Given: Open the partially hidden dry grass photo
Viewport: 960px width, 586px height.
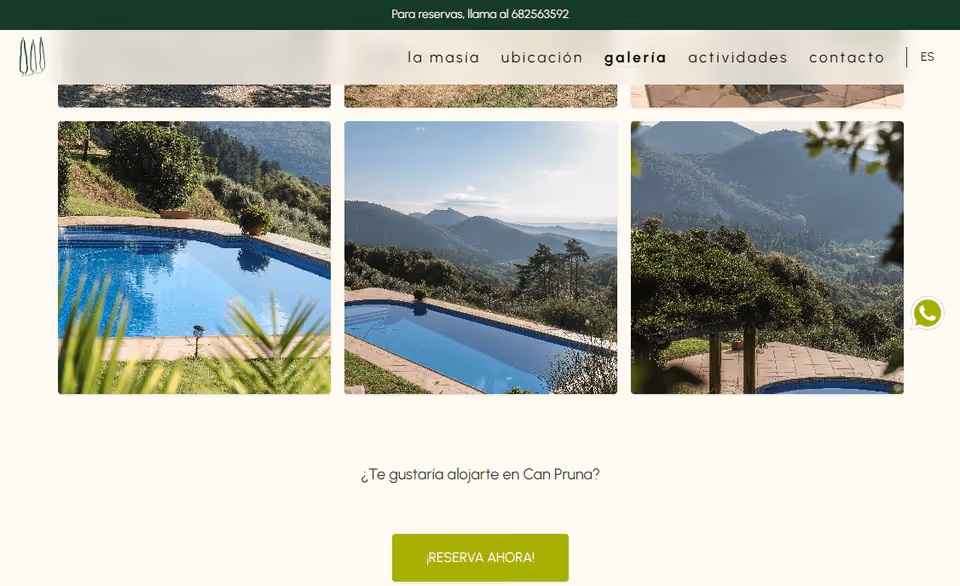Looking at the screenshot, I should tap(481, 96).
